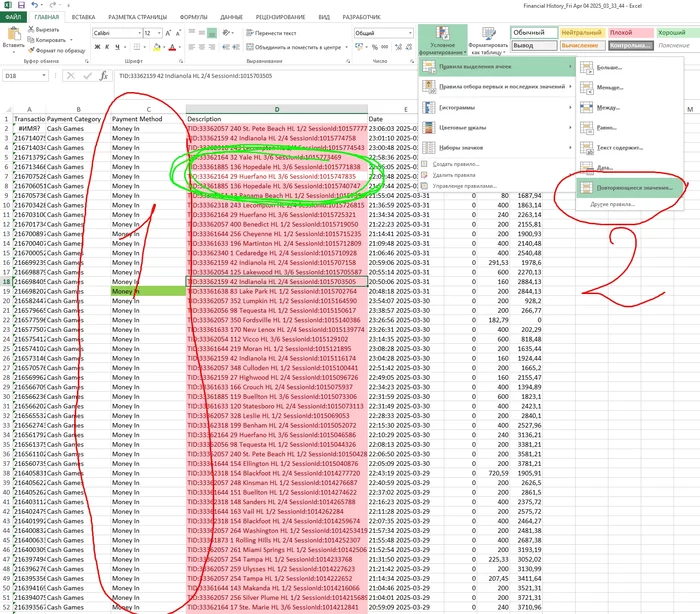Select column D header

(277, 109)
